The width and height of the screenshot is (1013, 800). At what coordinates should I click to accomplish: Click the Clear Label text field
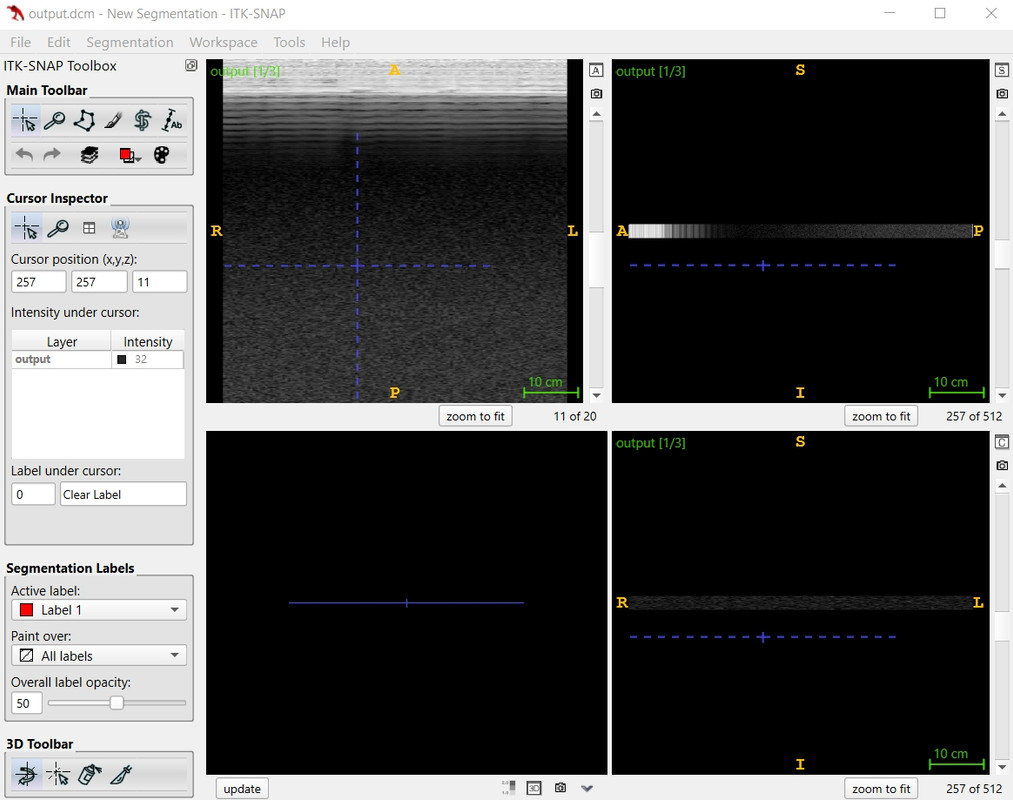pos(123,494)
